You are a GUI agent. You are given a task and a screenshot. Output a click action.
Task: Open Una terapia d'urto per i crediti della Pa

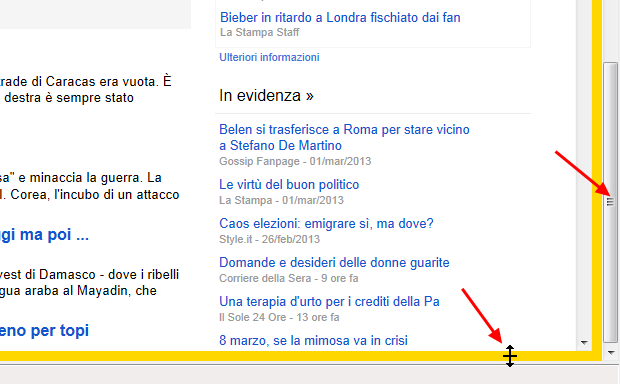point(329,302)
